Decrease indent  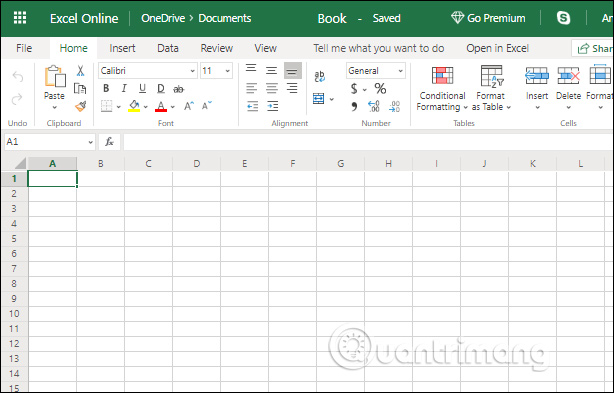coord(253,106)
